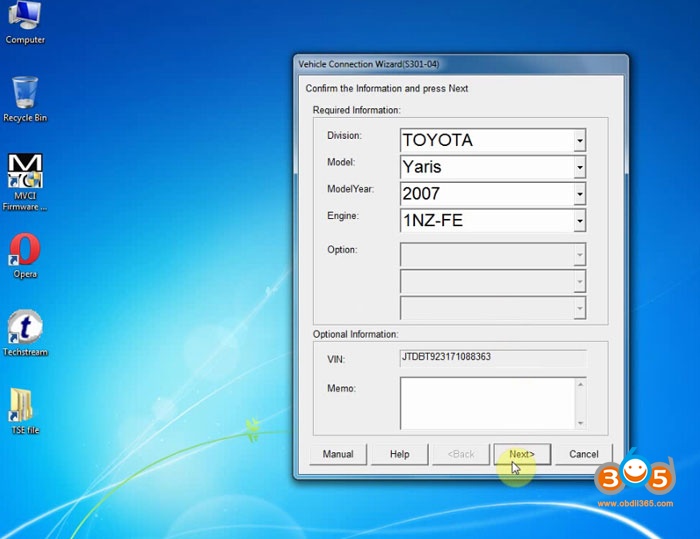Click the Memo scrollbar up arrow
Image resolution: width=700 pixels, height=539 pixels.
click(x=580, y=384)
